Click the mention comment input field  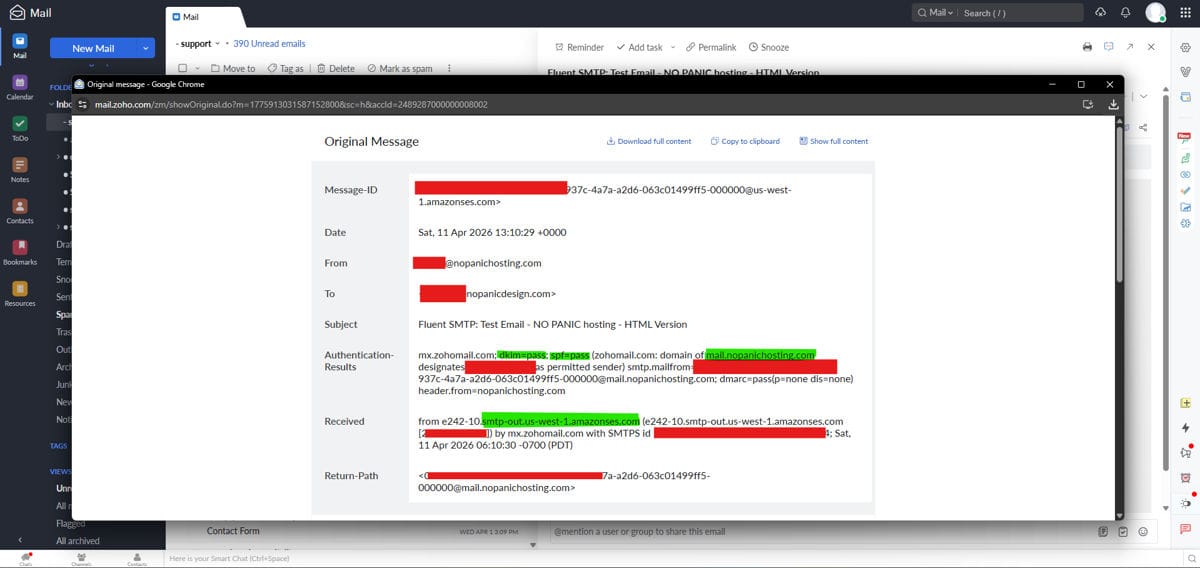coord(820,531)
